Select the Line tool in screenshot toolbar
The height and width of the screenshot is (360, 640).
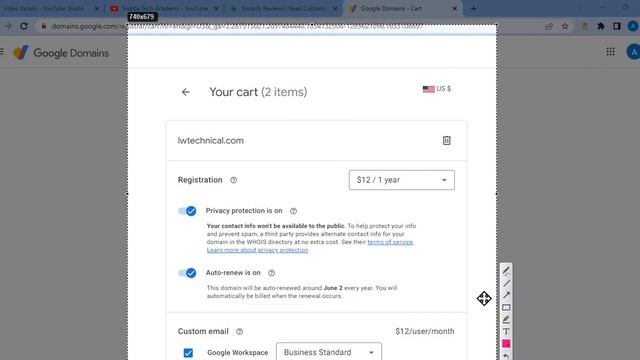506,283
